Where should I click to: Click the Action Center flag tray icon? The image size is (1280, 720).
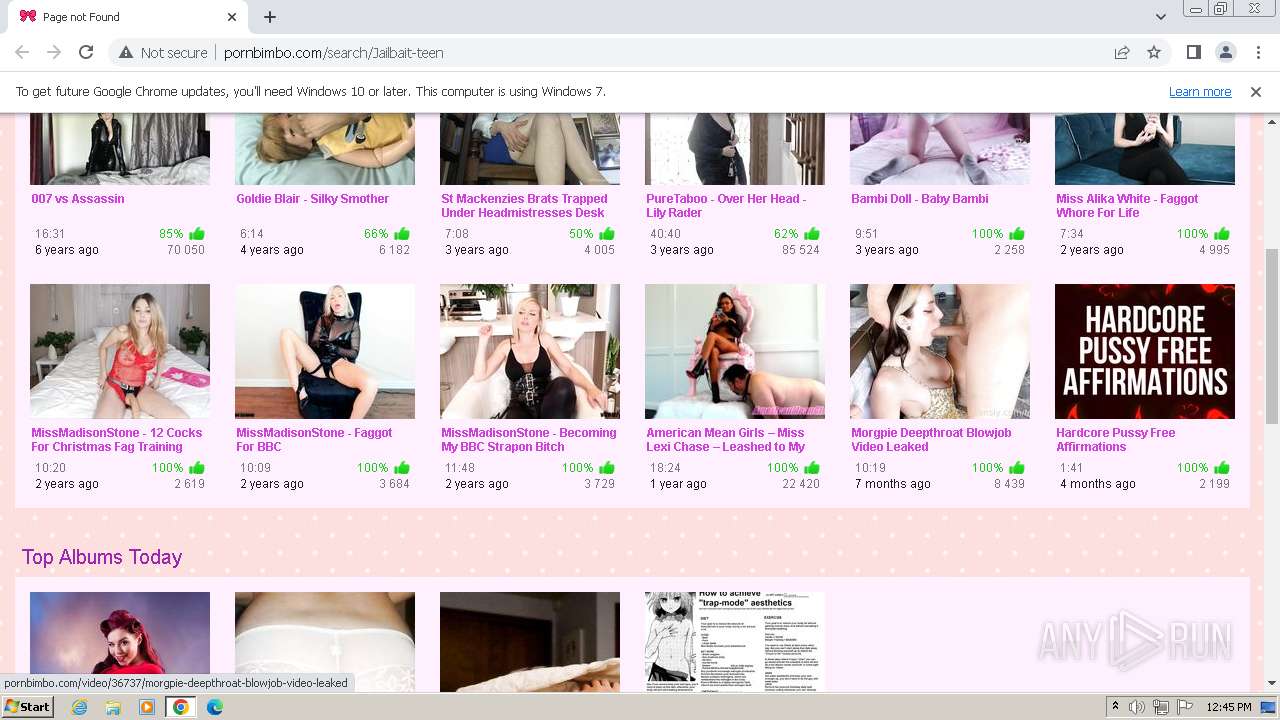1183,707
